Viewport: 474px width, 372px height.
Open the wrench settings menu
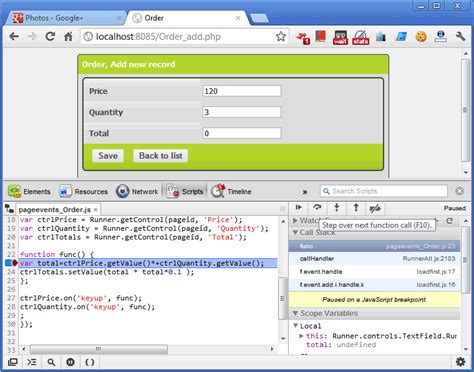coord(460,36)
